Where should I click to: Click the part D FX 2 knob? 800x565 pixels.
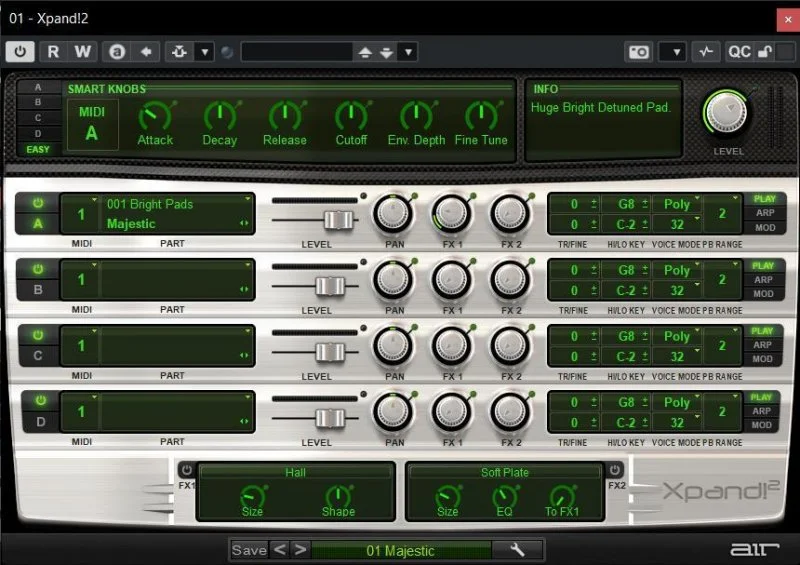coord(510,411)
